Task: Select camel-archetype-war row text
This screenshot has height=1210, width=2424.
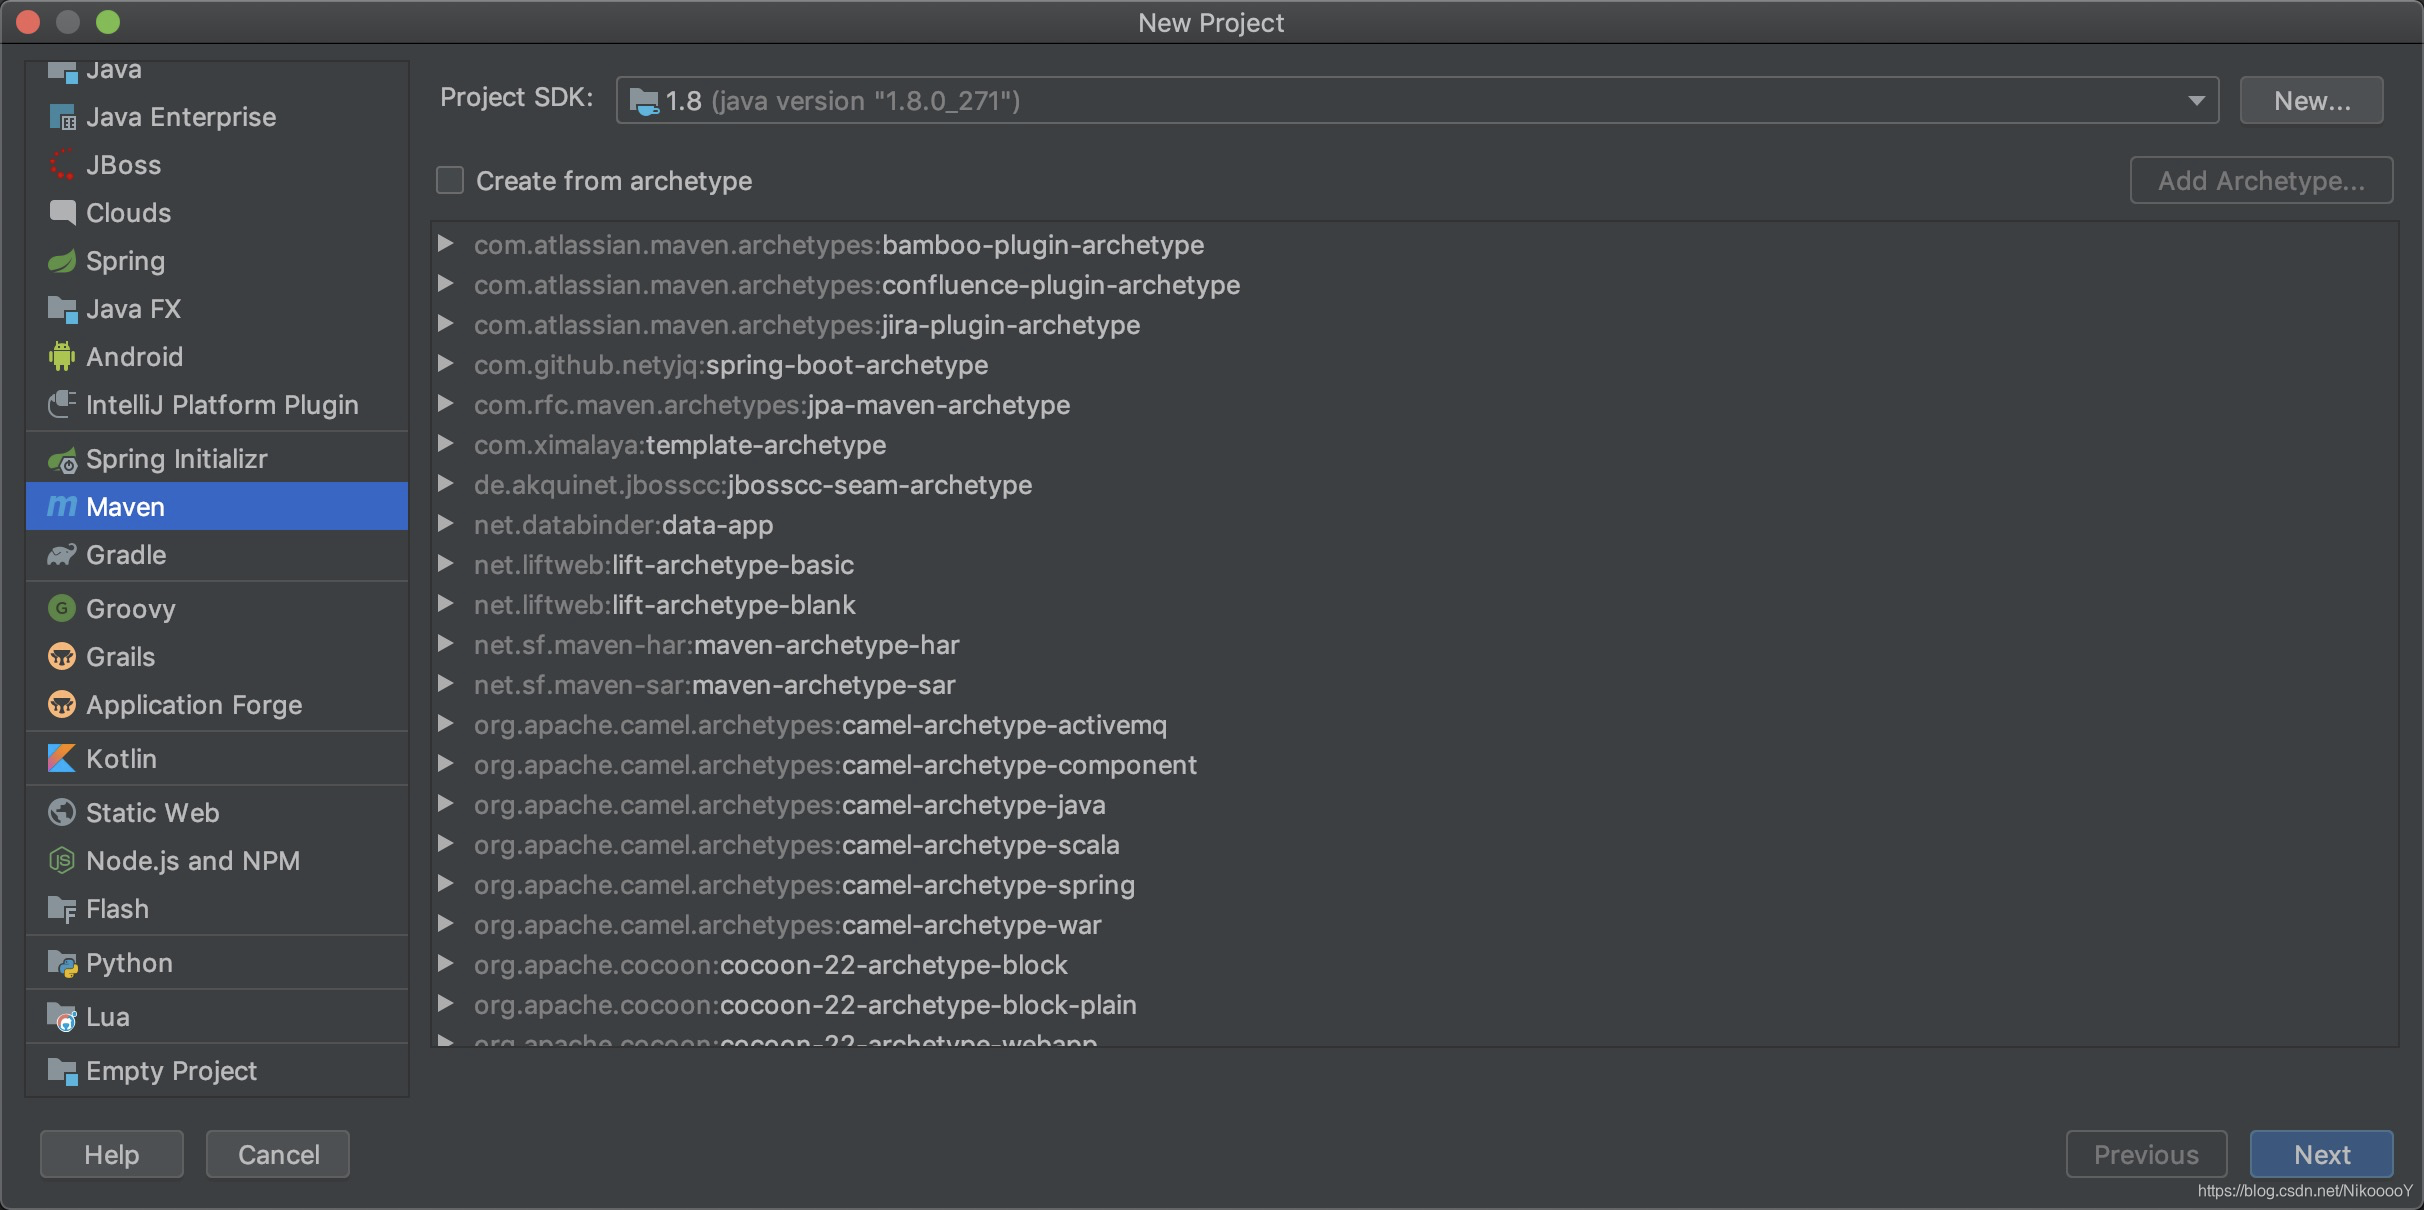Action: coord(788,925)
